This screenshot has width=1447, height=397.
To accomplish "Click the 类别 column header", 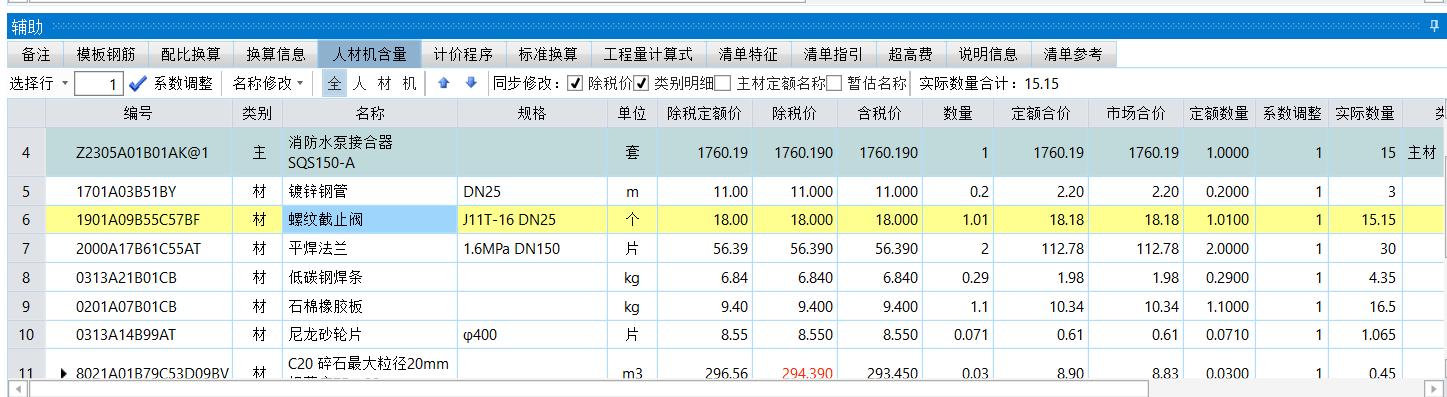I will coord(257,114).
